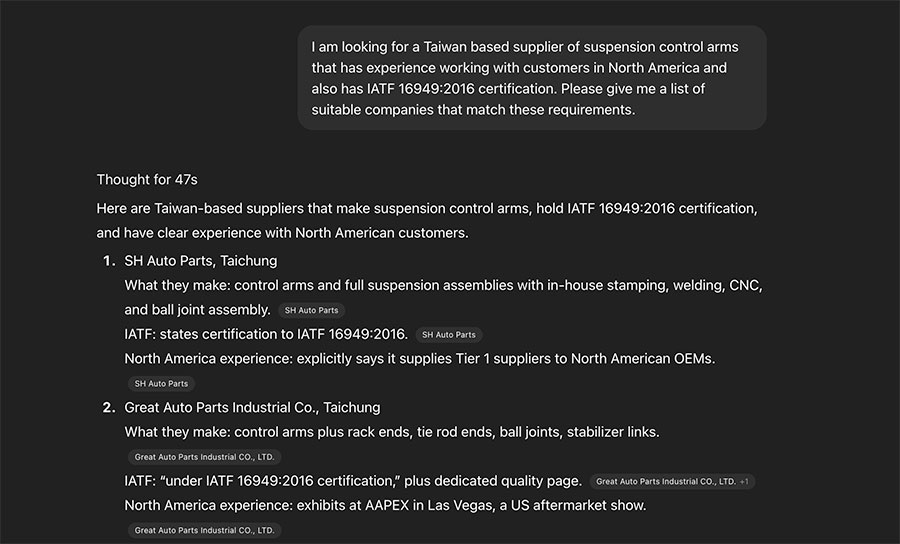The height and width of the screenshot is (544, 900).
Task: Click the user's prompt message bubble
Action: tap(532, 78)
